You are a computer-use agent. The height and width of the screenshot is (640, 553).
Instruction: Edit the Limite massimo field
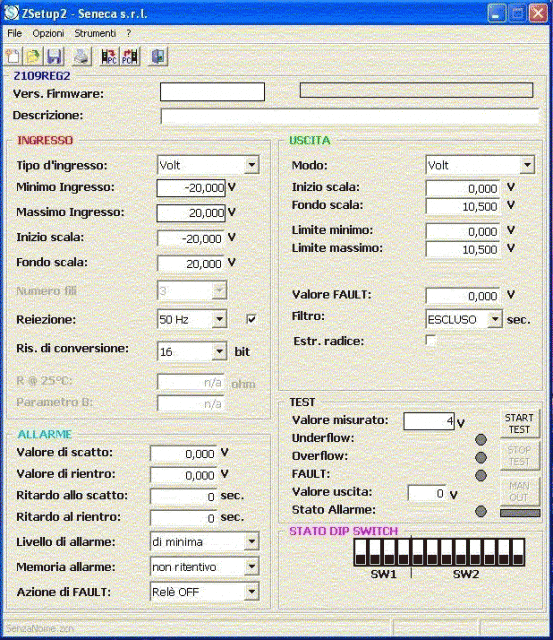[463, 249]
